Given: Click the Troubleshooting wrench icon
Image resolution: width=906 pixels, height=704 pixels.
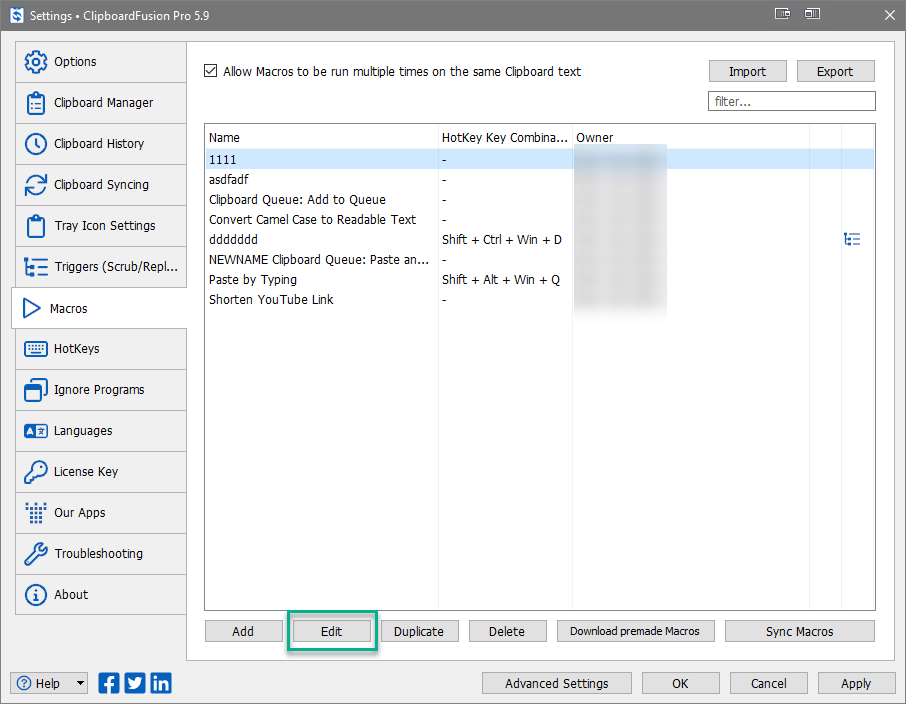Looking at the screenshot, I should (36, 554).
